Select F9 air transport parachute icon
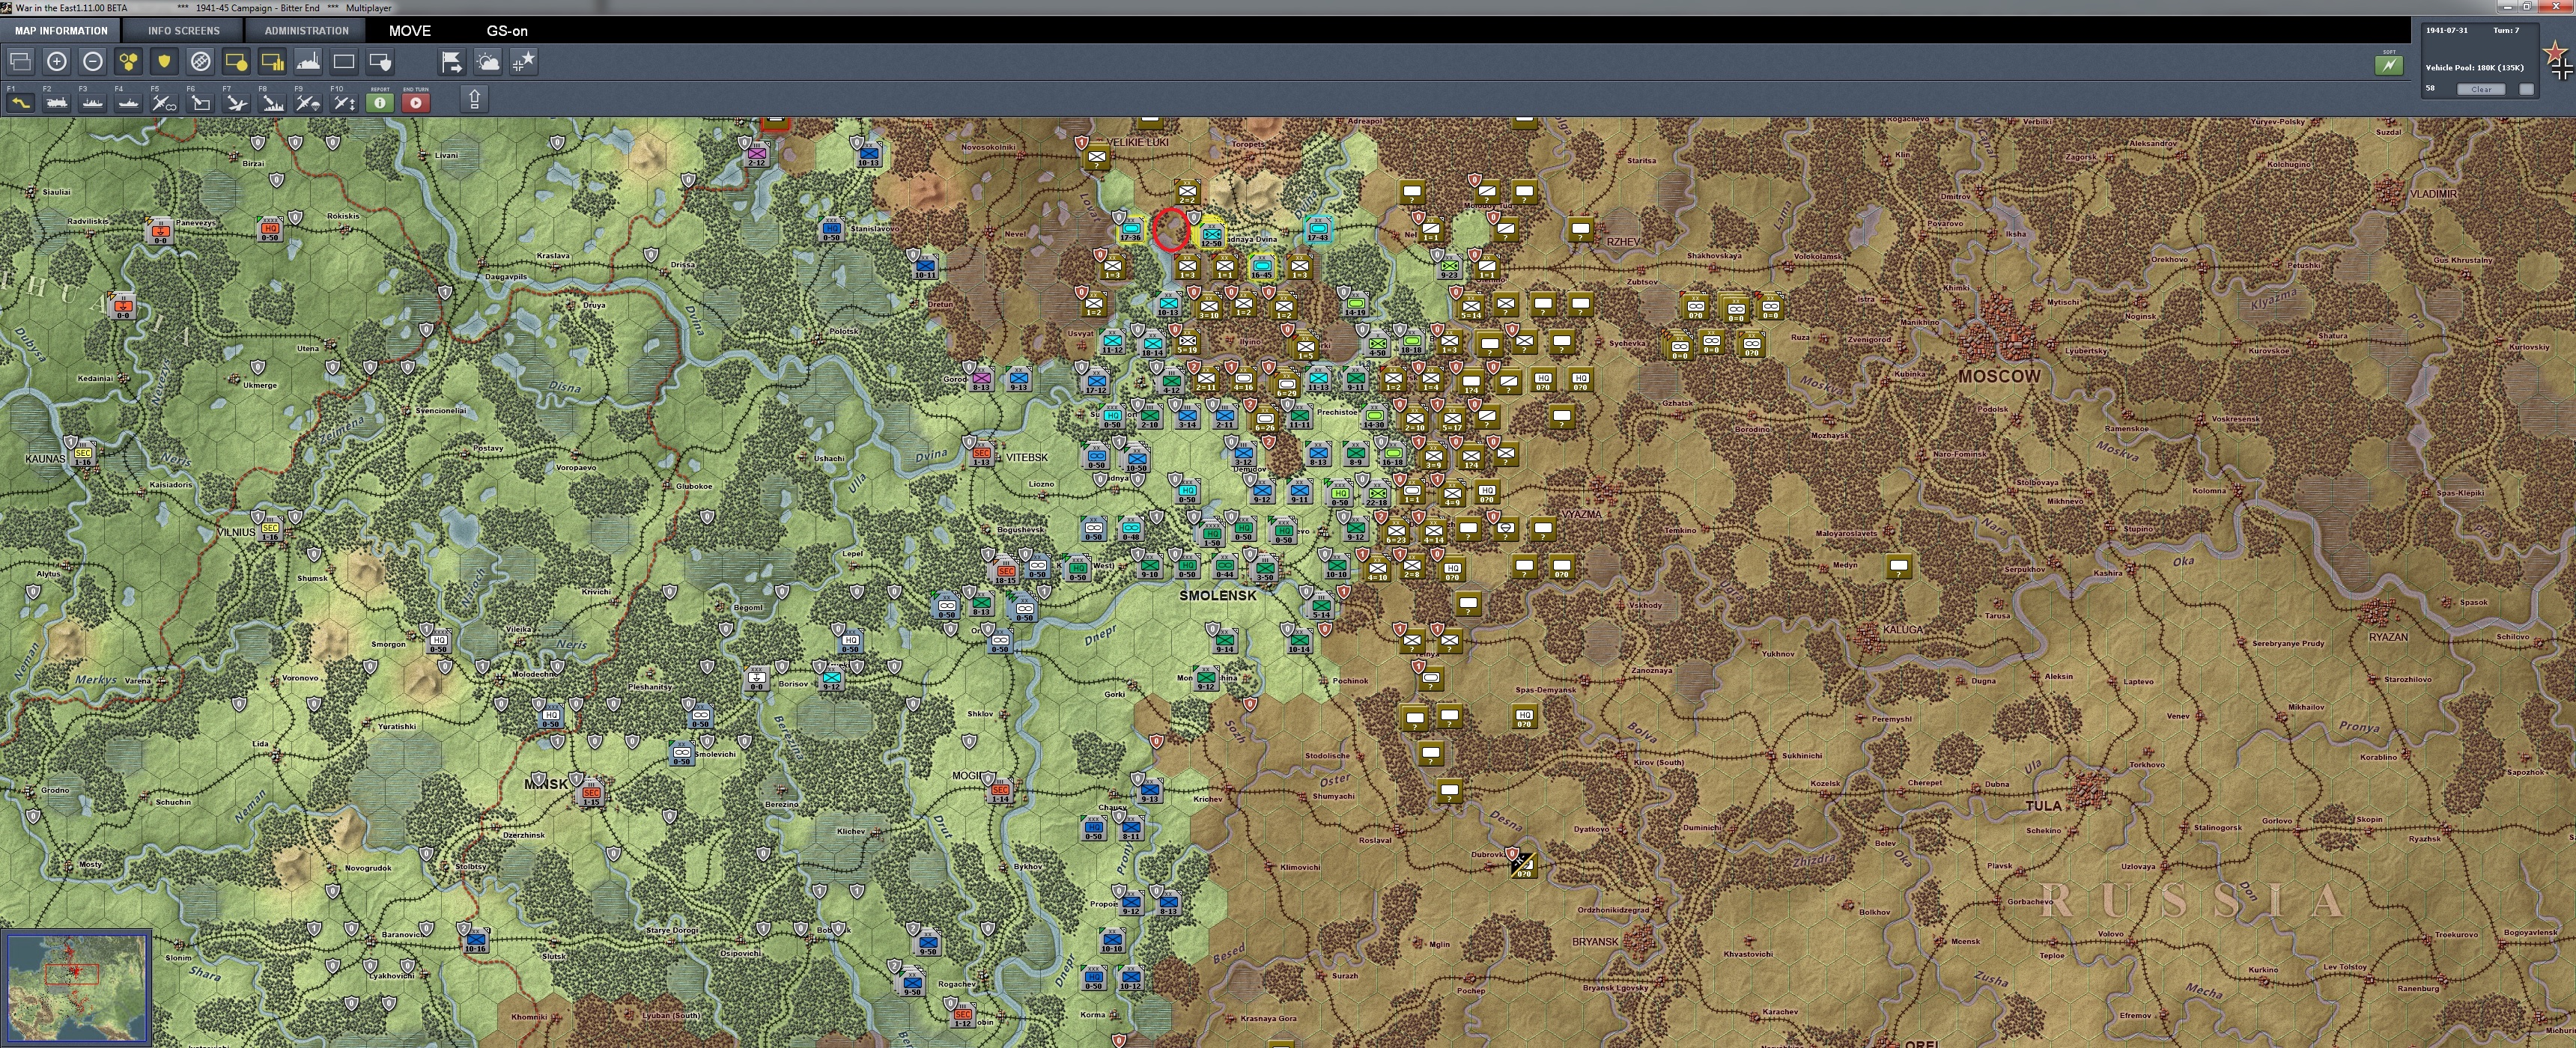This screenshot has width=2576, height=1048. click(x=308, y=102)
